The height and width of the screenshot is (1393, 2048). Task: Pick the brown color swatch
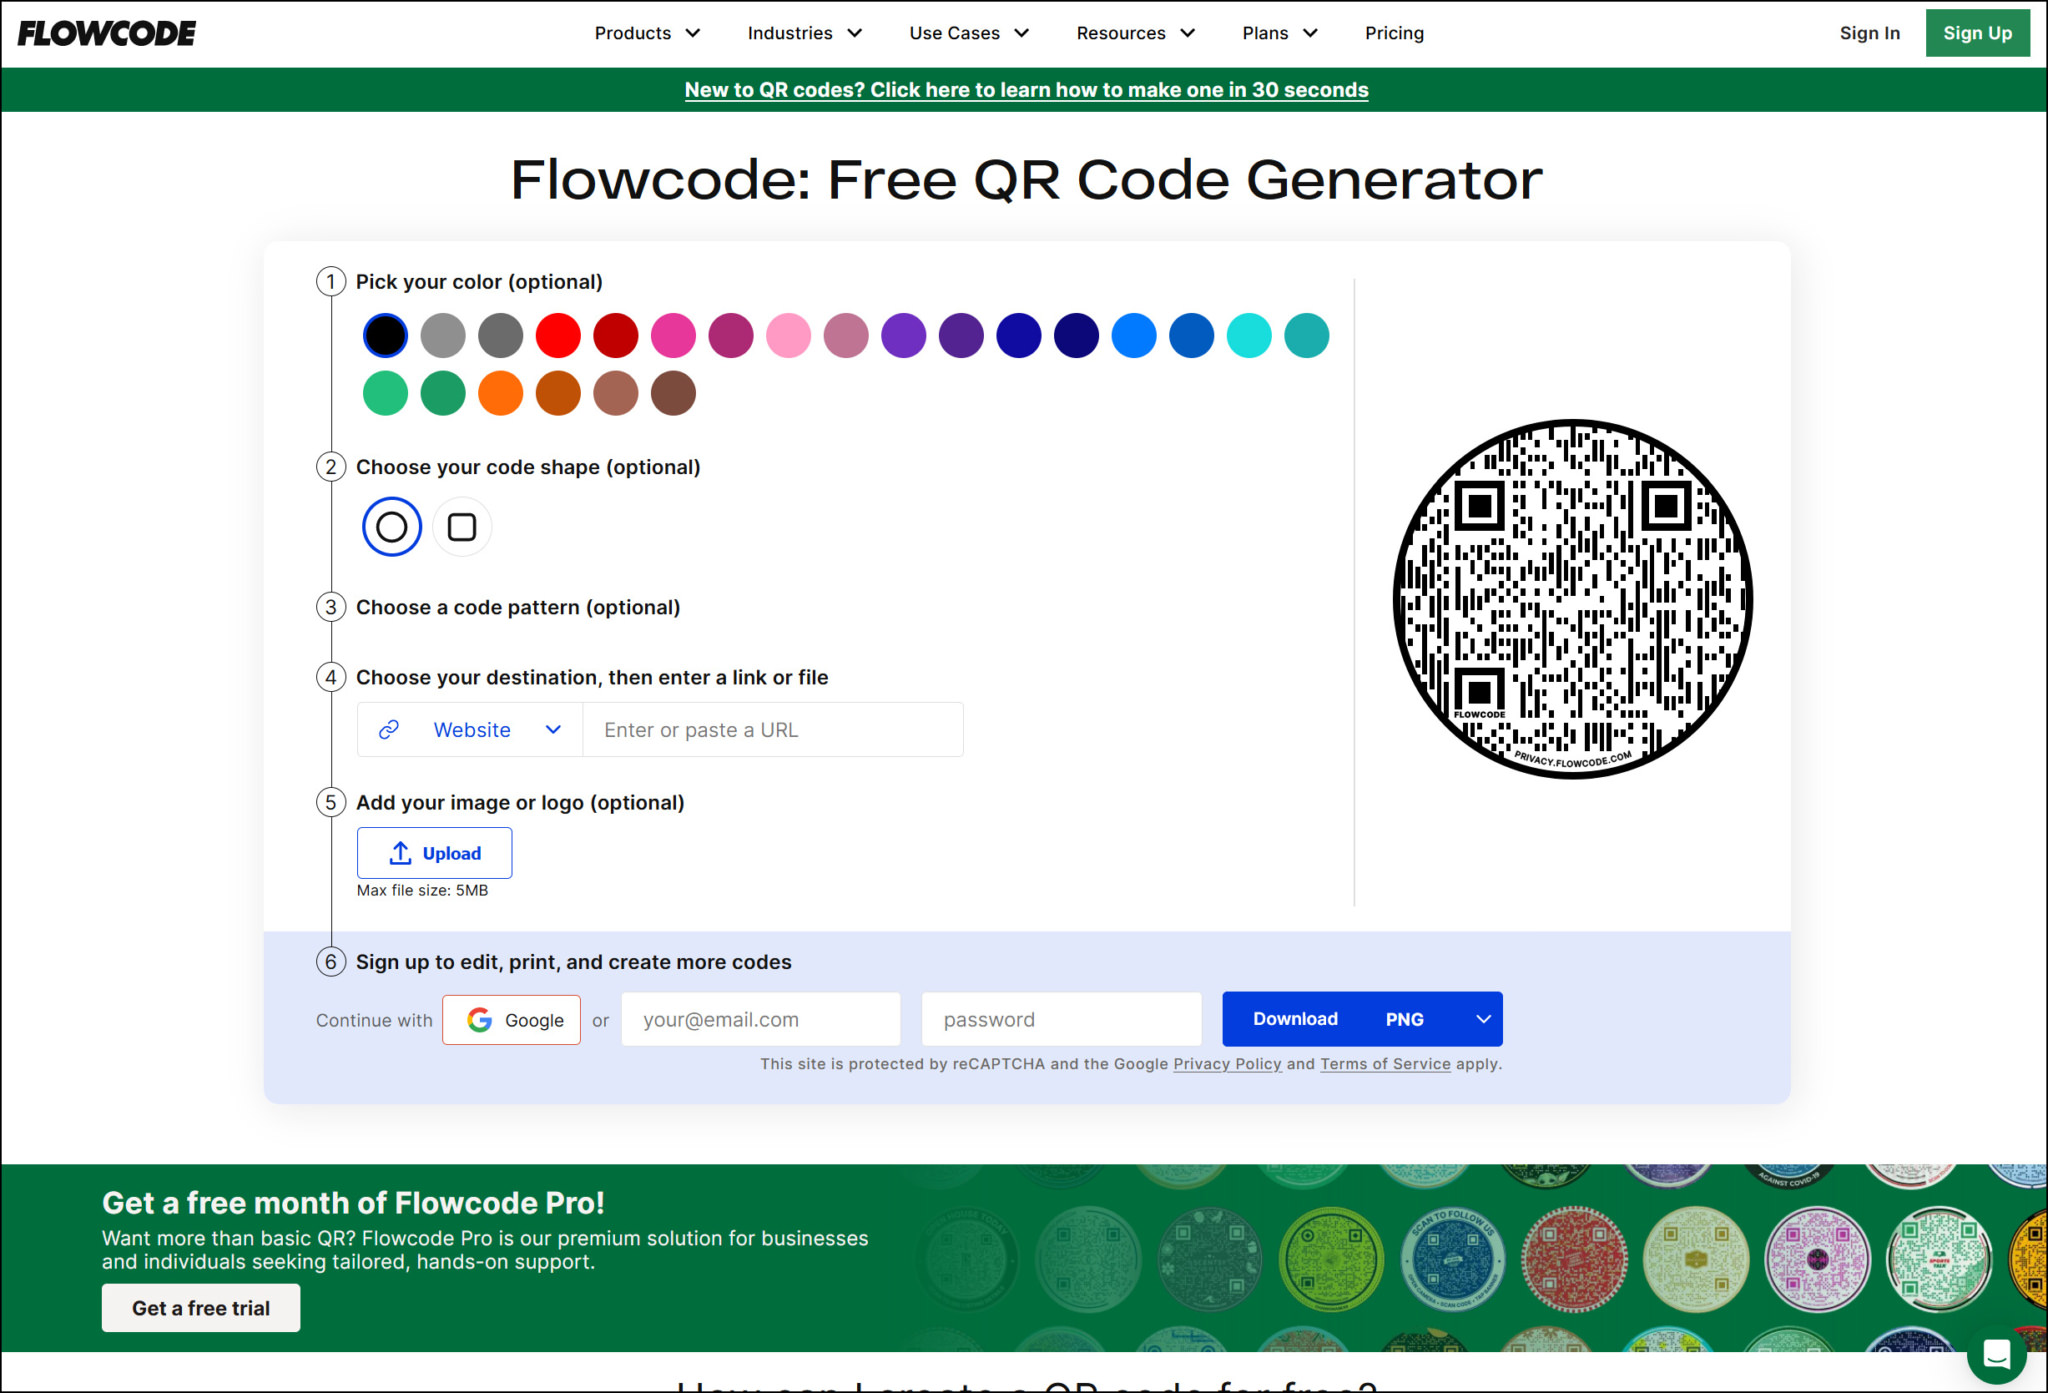click(673, 393)
